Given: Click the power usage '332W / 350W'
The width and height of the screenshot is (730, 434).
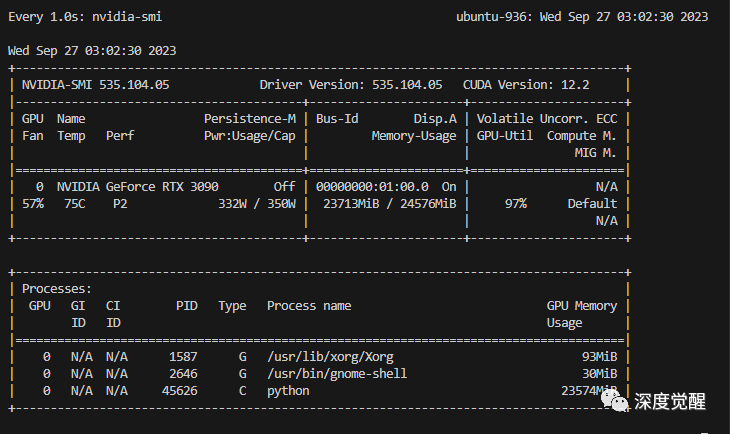Looking at the screenshot, I should point(257,204).
